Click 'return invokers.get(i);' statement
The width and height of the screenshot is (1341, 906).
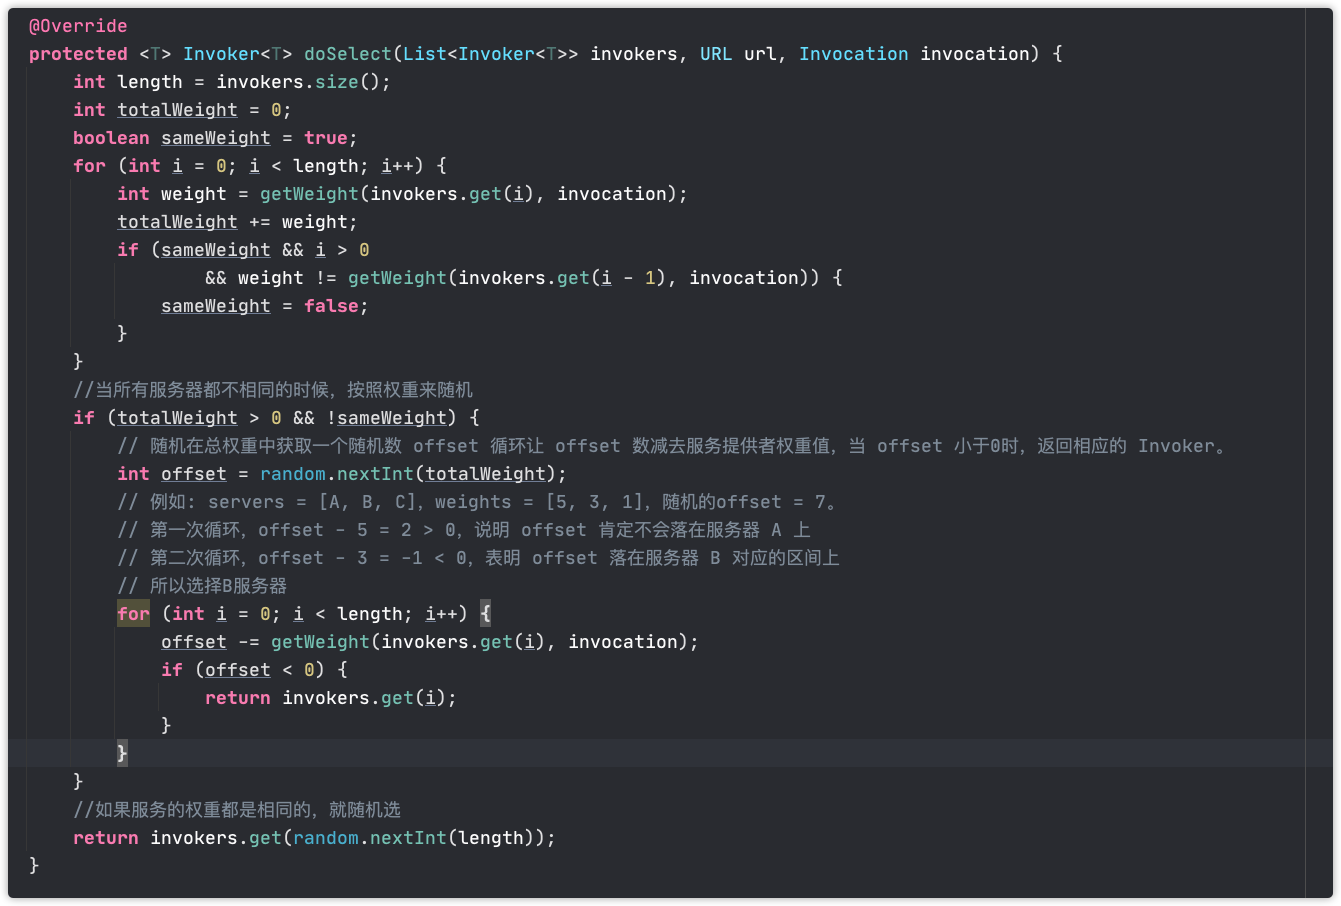(x=331, y=698)
